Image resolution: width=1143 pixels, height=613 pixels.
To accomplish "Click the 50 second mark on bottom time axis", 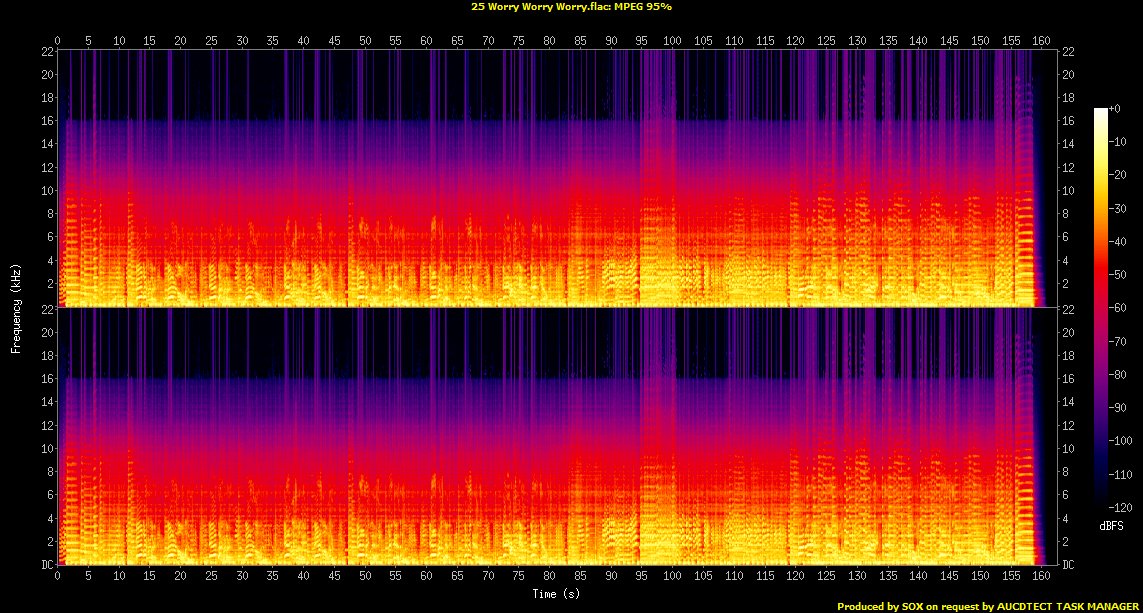I will pos(365,577).
